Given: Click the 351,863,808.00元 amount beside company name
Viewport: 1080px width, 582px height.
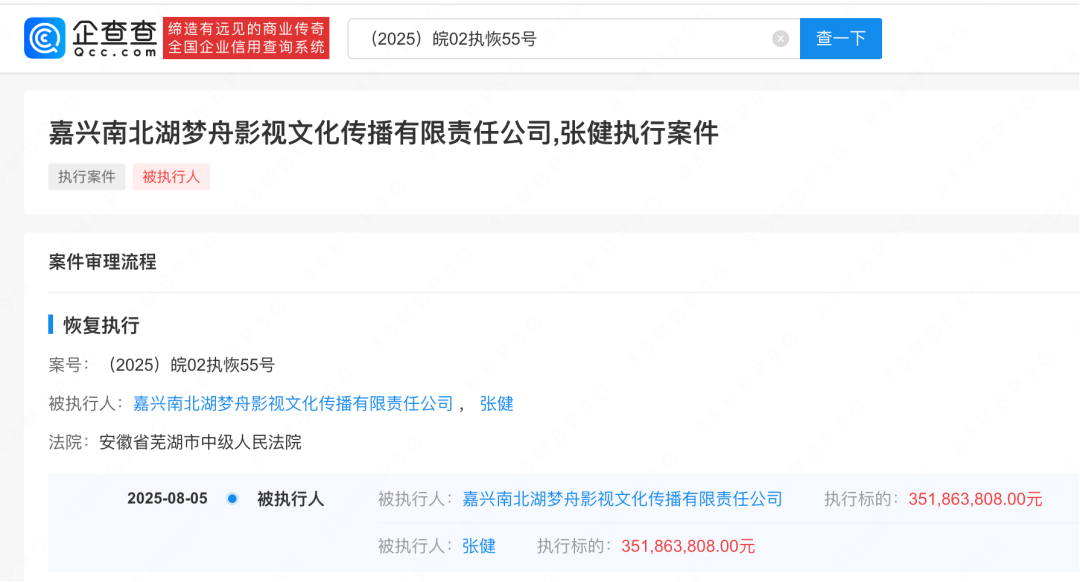Looking at the screenshot, I should click(975, 499).
